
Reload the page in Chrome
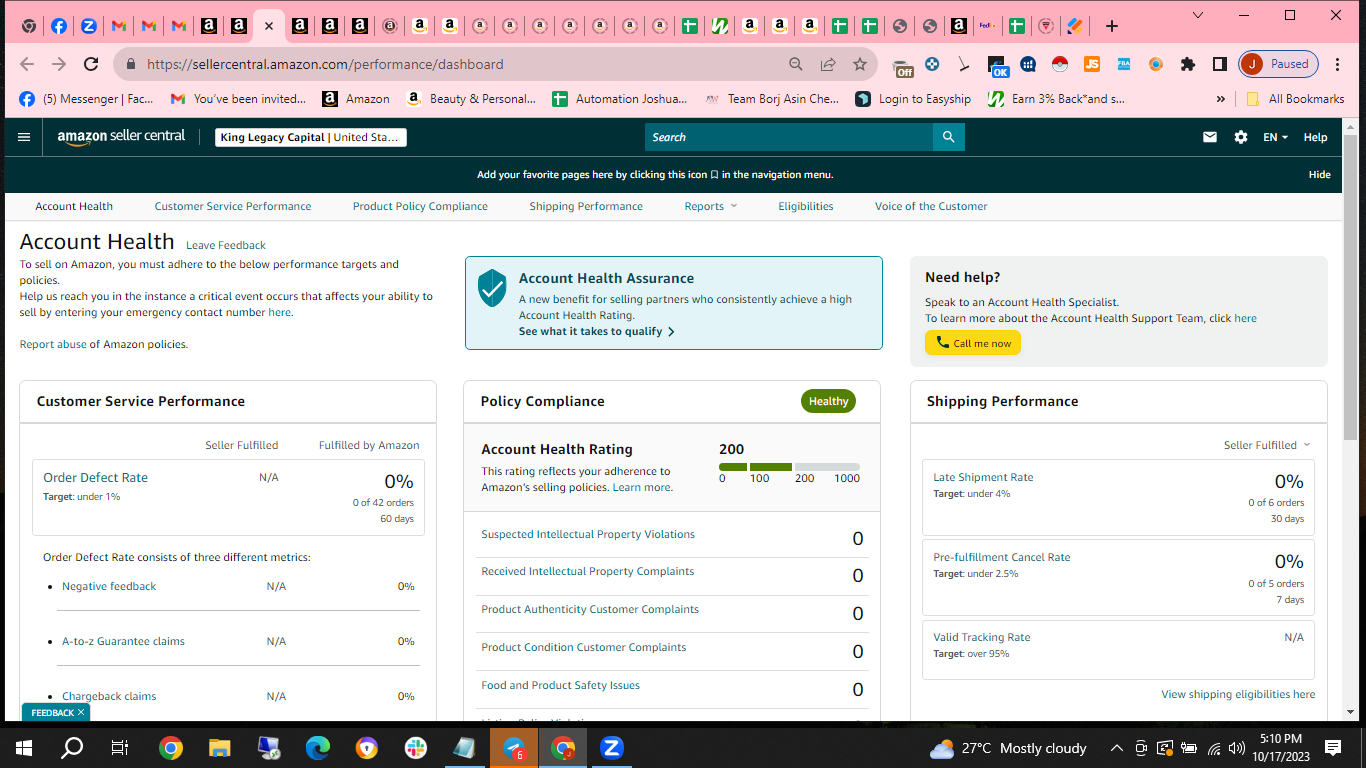91,64
